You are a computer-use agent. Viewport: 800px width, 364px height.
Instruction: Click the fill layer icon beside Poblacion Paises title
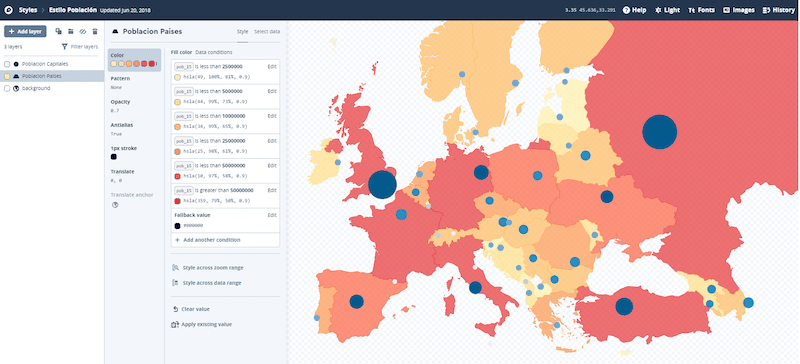coord(115,32)
